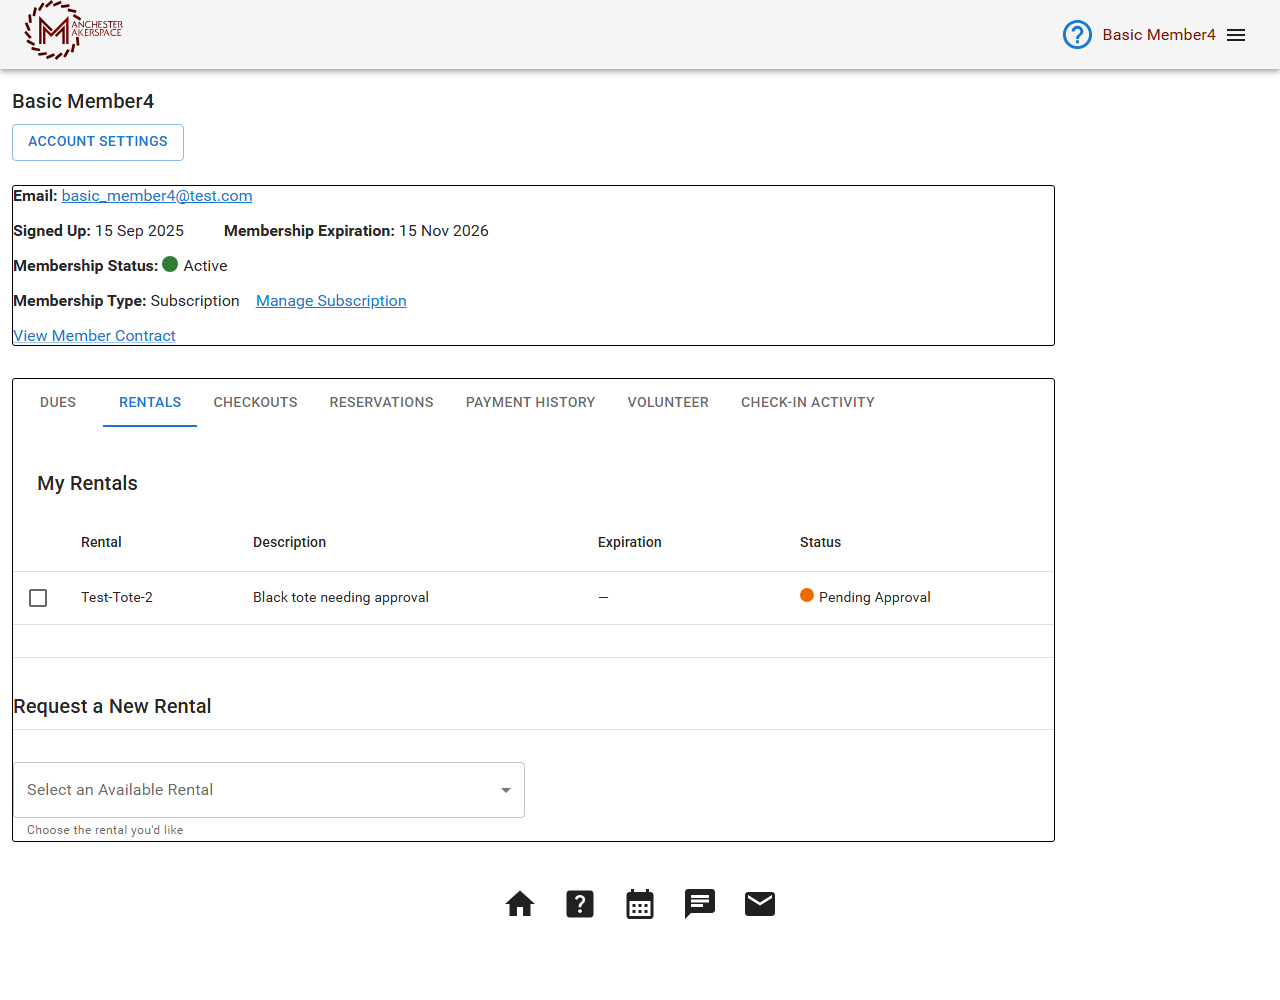The height and width of the screenshot is (1000, 1280).
Task: Click the Rental column header
Action: point(101,543)
